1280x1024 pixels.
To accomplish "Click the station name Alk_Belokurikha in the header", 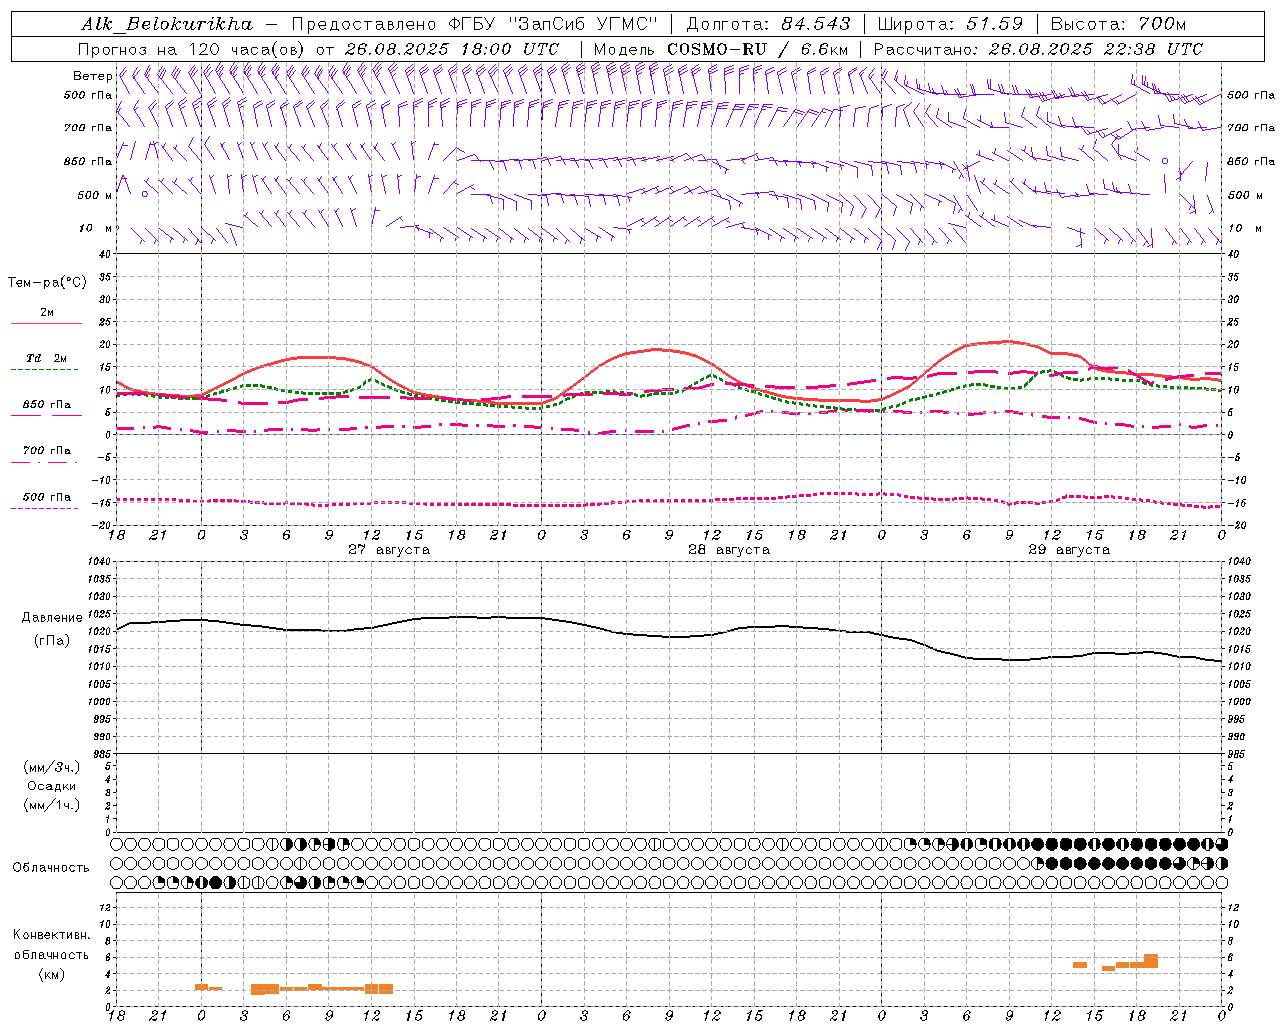I will tap(167, 24).
